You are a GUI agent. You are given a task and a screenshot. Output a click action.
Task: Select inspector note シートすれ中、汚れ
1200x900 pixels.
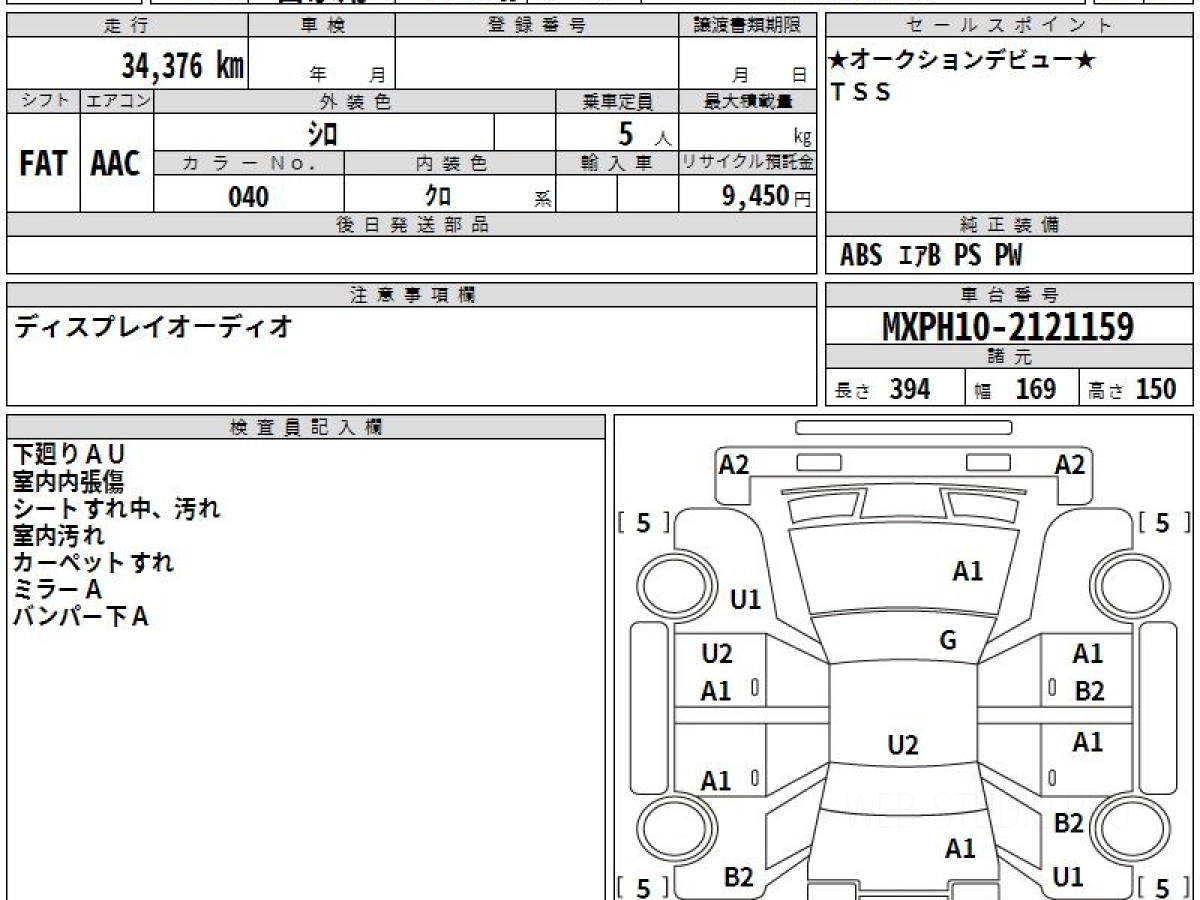[x=116, y=509]
